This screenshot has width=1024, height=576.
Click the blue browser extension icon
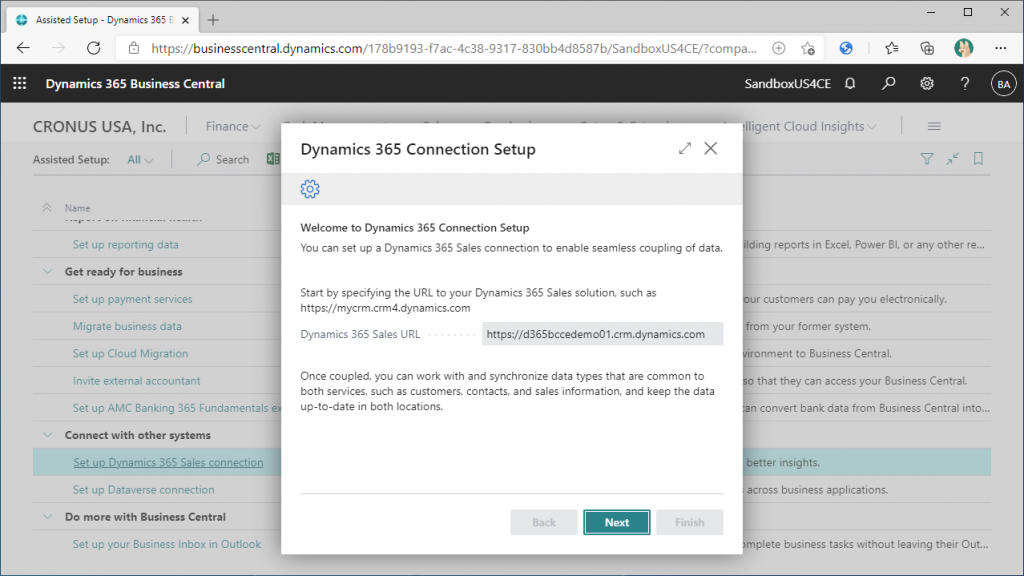tap(846, 48)
